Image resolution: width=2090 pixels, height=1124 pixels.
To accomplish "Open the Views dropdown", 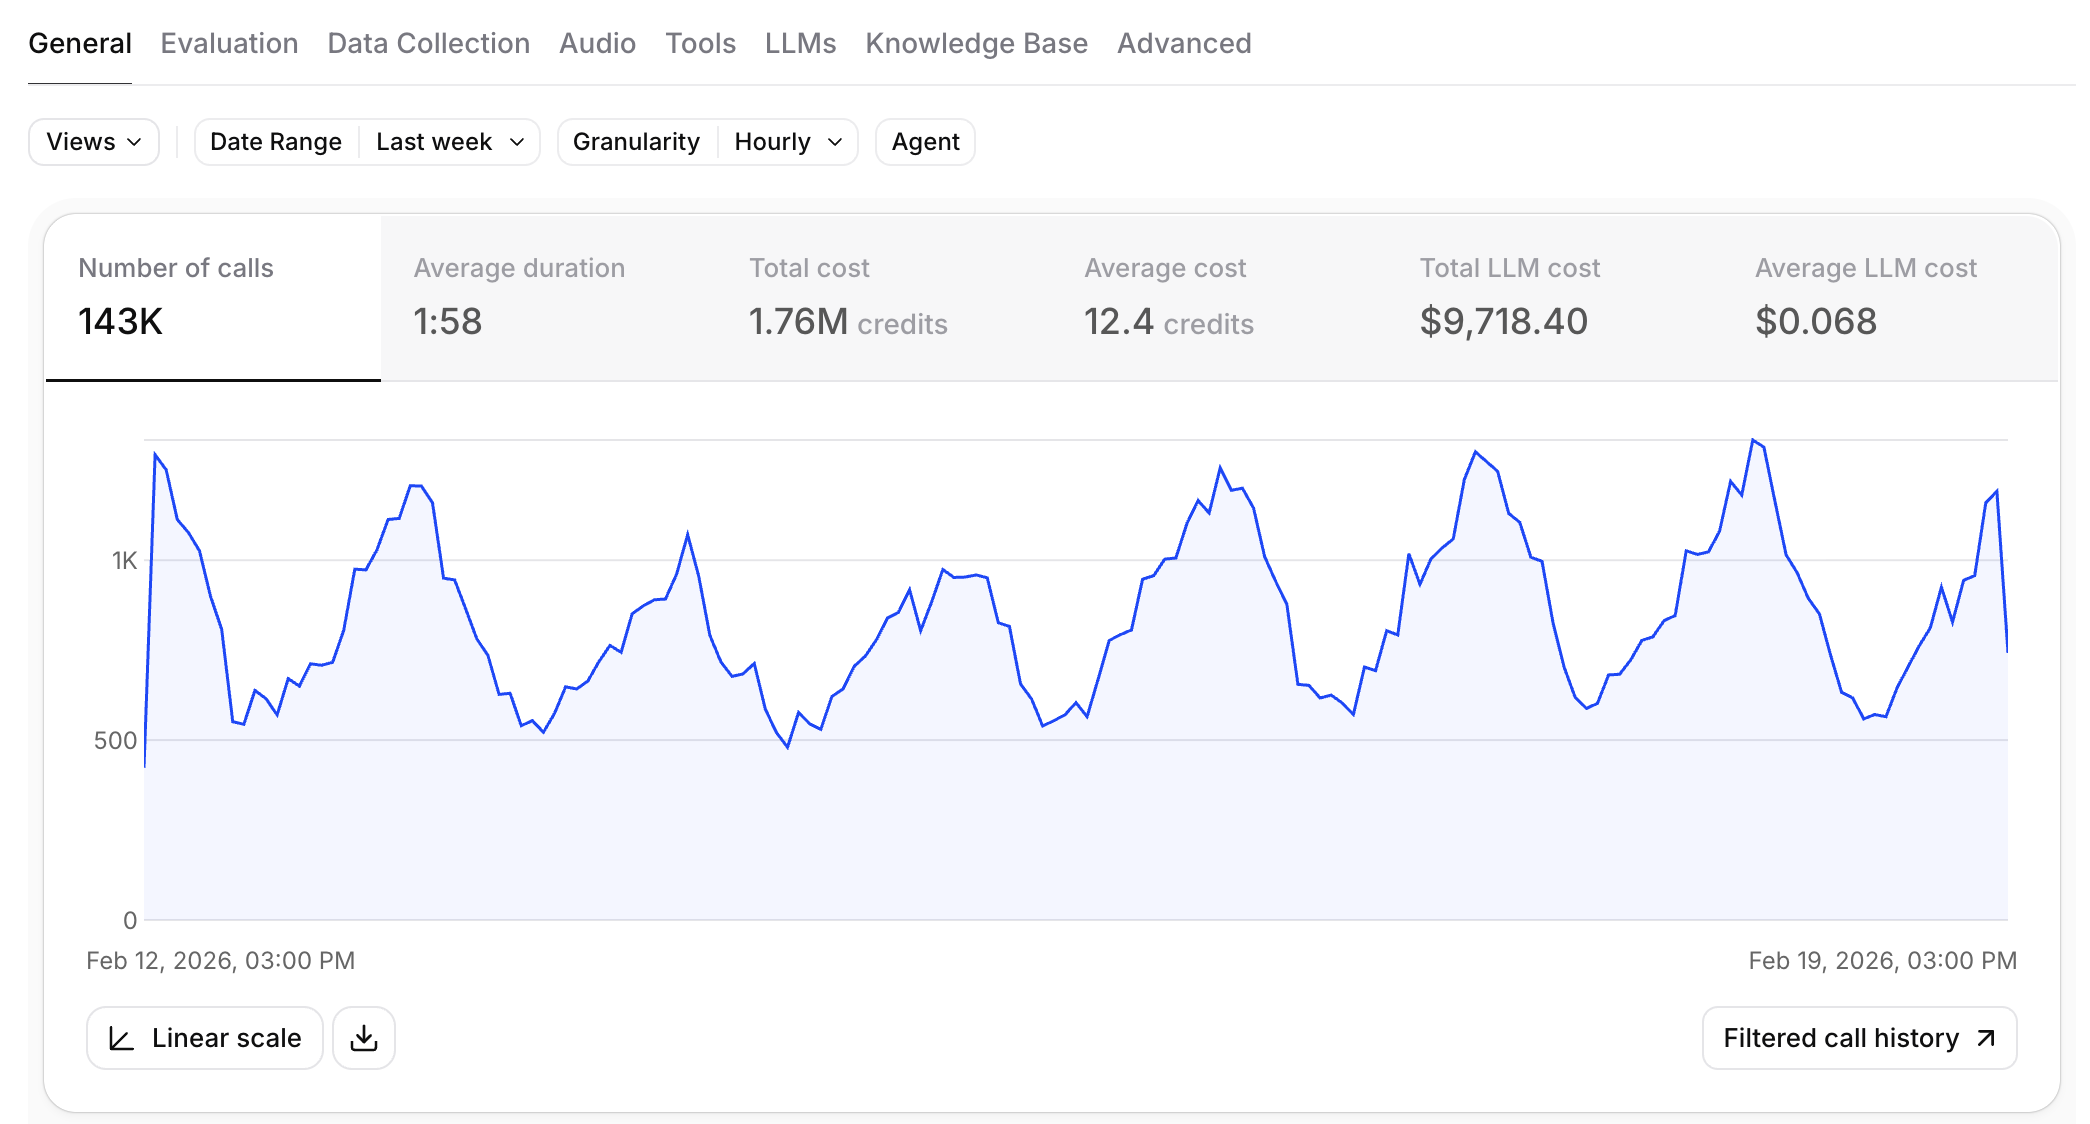I will tap(93, 142).
